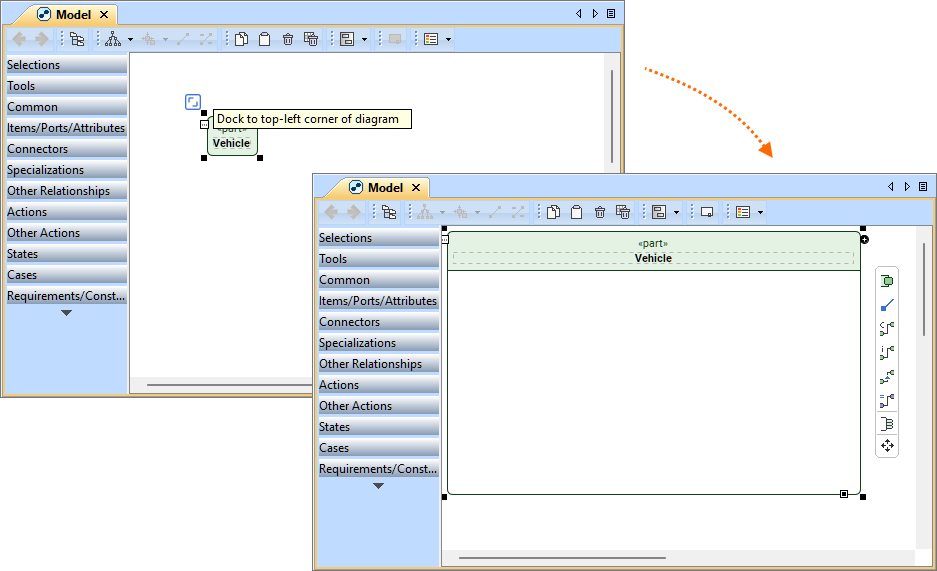Open the display options dropdown in front toolbar

pos(760,213)
